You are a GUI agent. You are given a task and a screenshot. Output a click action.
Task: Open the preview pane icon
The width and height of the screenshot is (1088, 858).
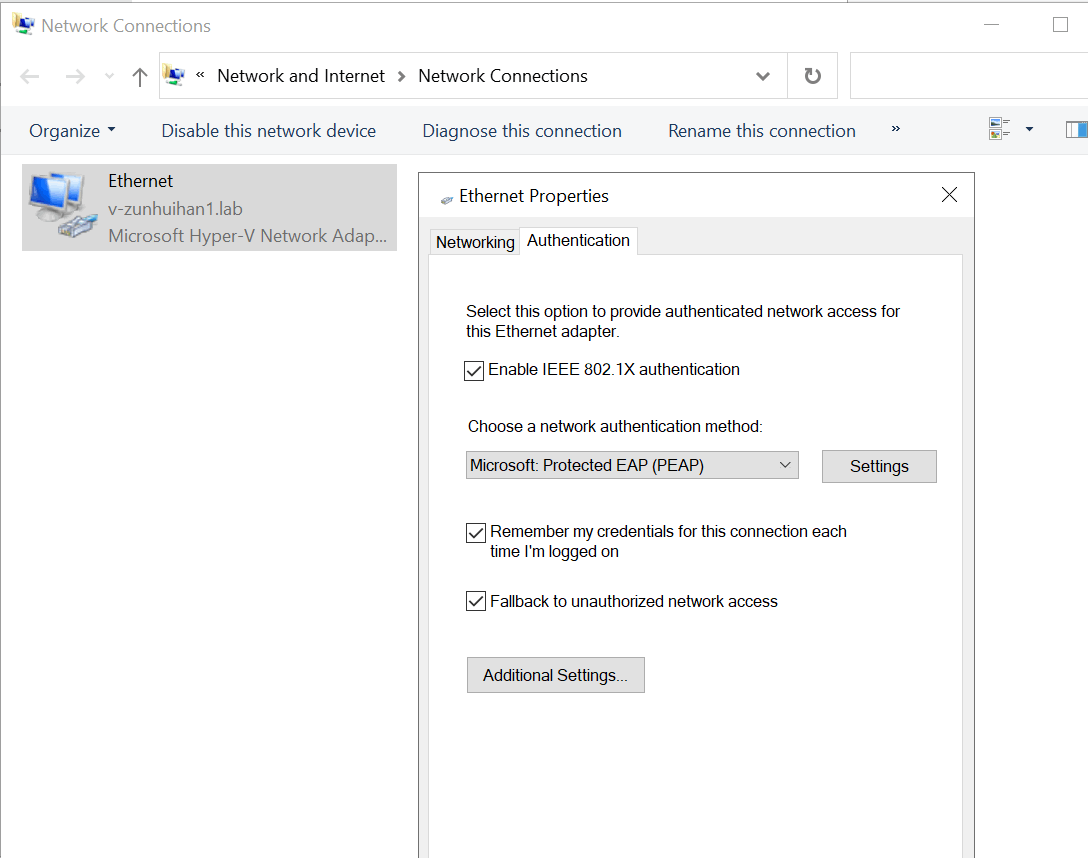(1076, 129)
